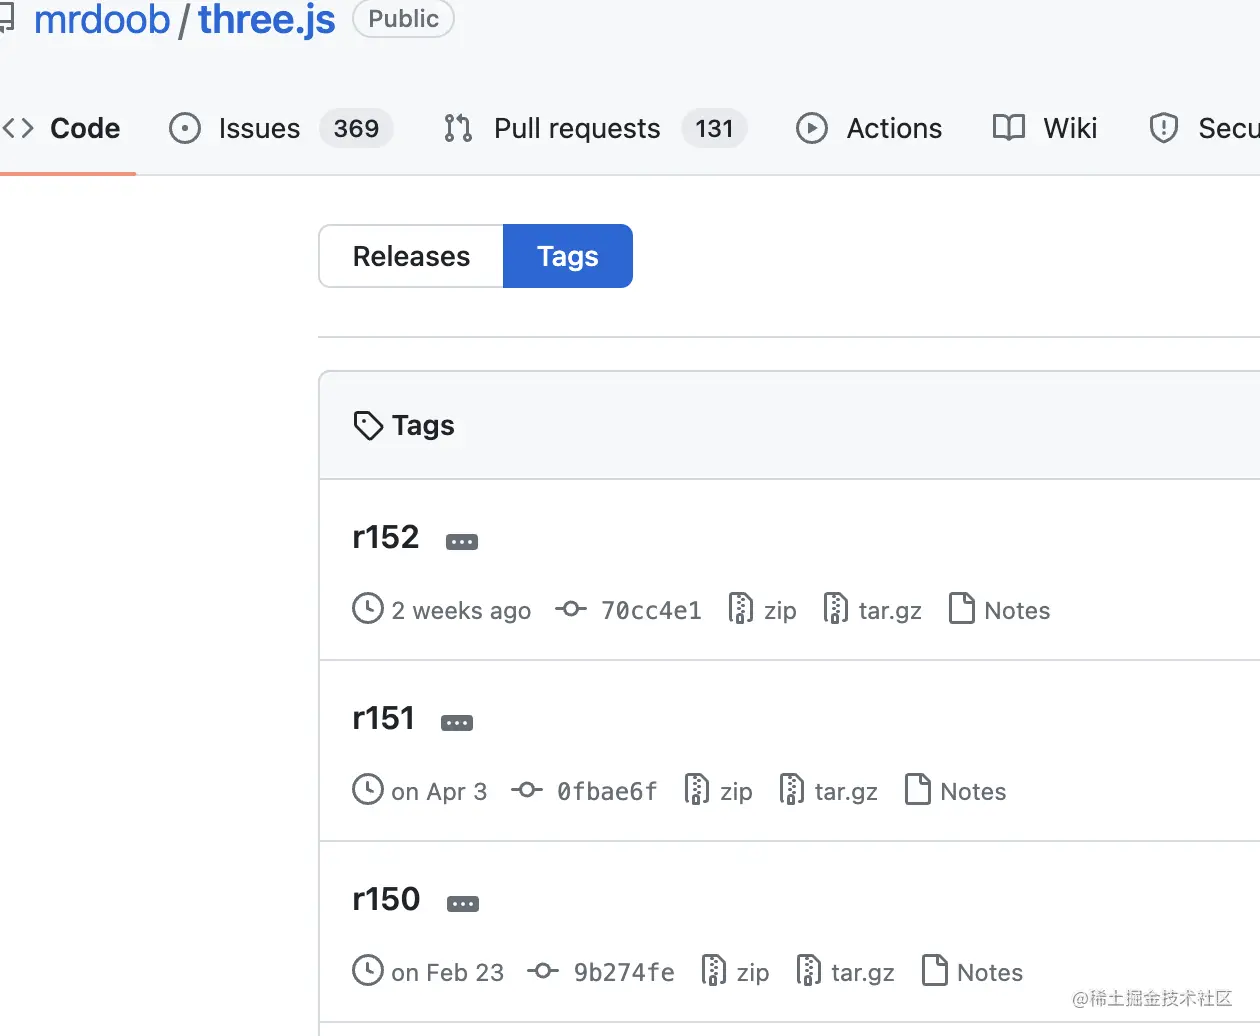Go to the Actions tab
This screenshot has width=1260, height=1036.
(x=869, y=128)
